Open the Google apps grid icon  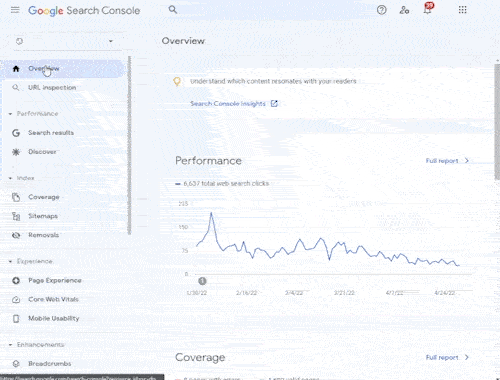(462, 10)
